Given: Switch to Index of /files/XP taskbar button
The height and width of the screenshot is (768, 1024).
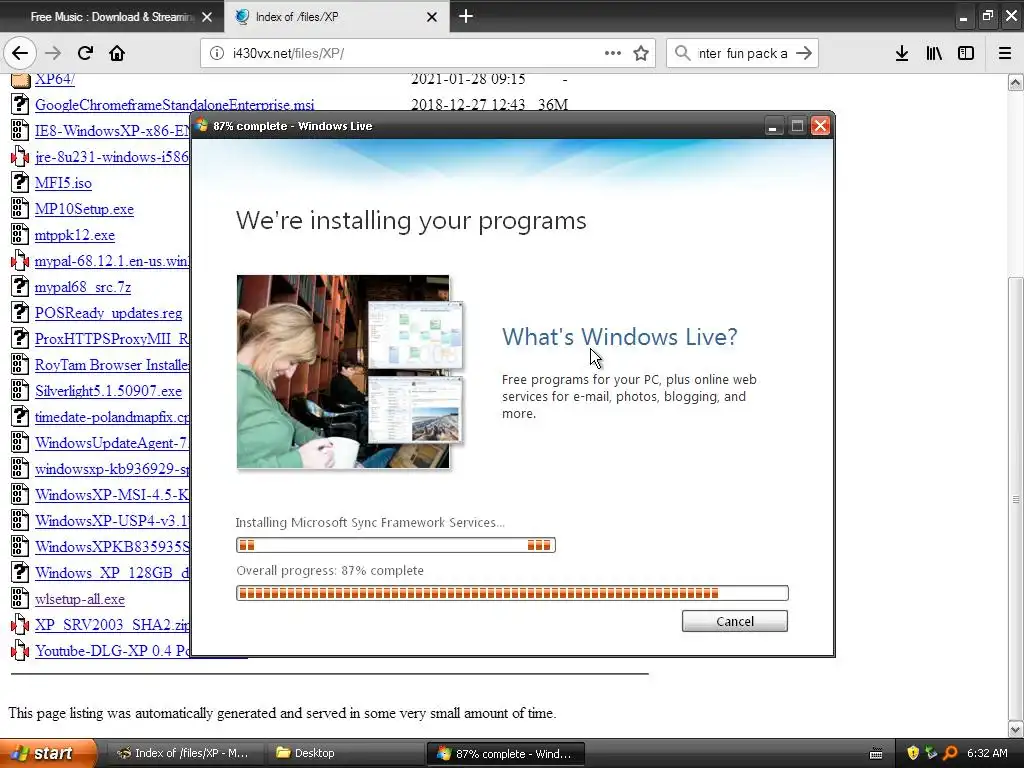Looking at the screenshot, I should coord(184,753).
